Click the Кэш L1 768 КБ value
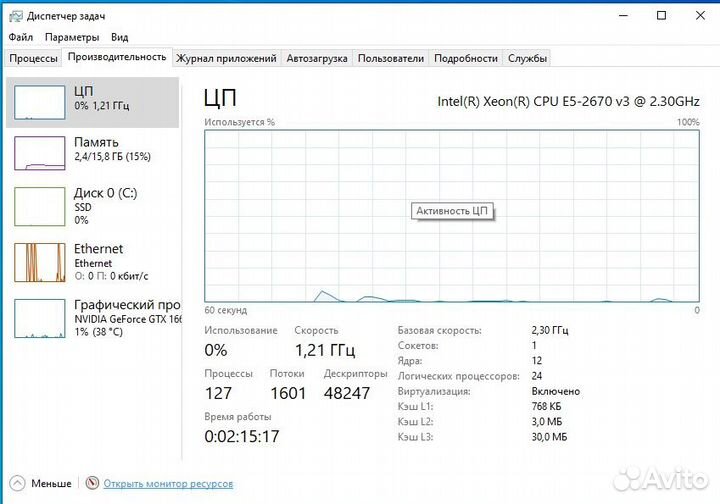The image size is (720, 504). click(546, 407)
